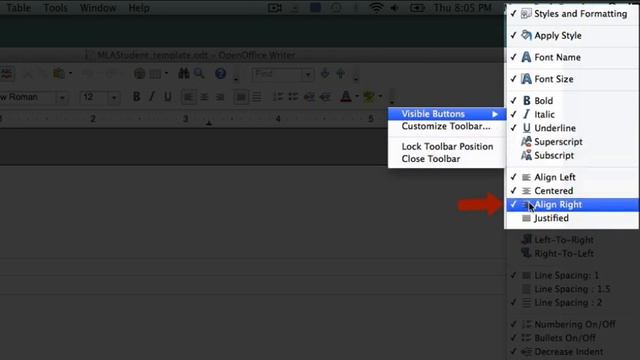Toggle Numbering On/Off in Visible Buttons list
This screenshot has width=640, height=360.
[x=572, y=324]
